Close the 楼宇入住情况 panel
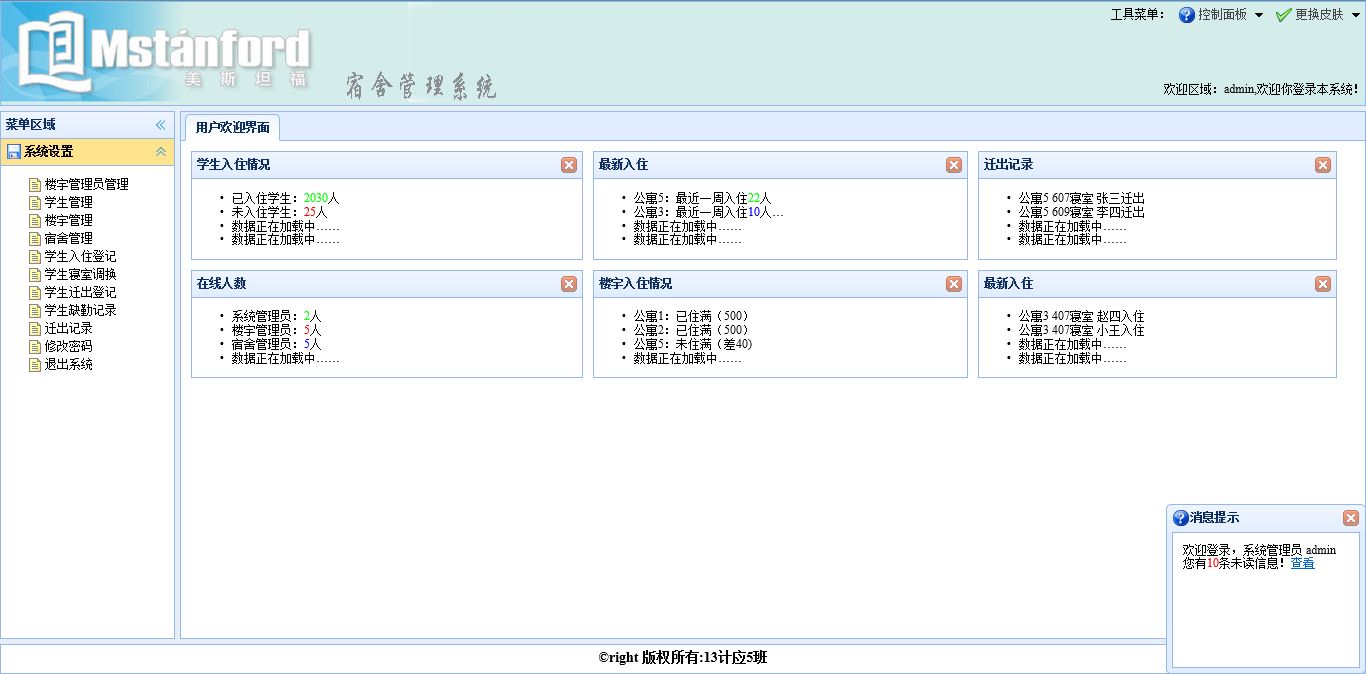 (x=954, y=284)
